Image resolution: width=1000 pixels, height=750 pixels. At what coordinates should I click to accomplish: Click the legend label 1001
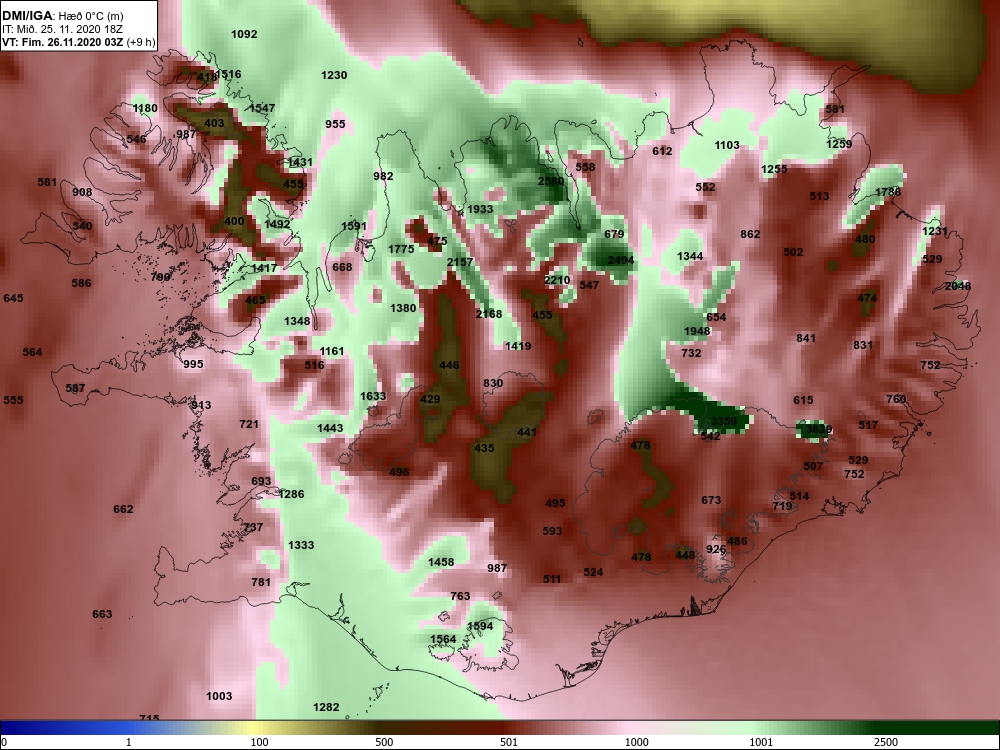[x=761, y=742]
